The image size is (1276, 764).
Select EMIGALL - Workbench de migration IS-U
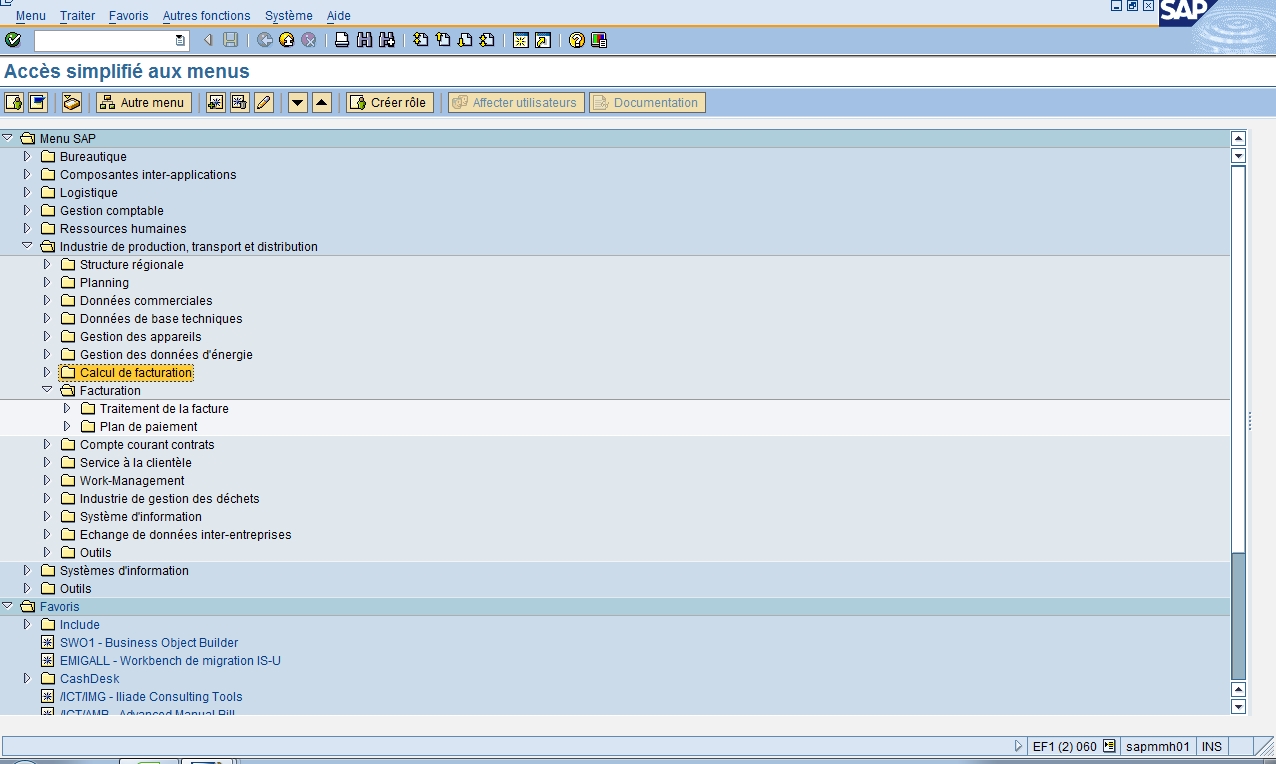tap(170, 660)
